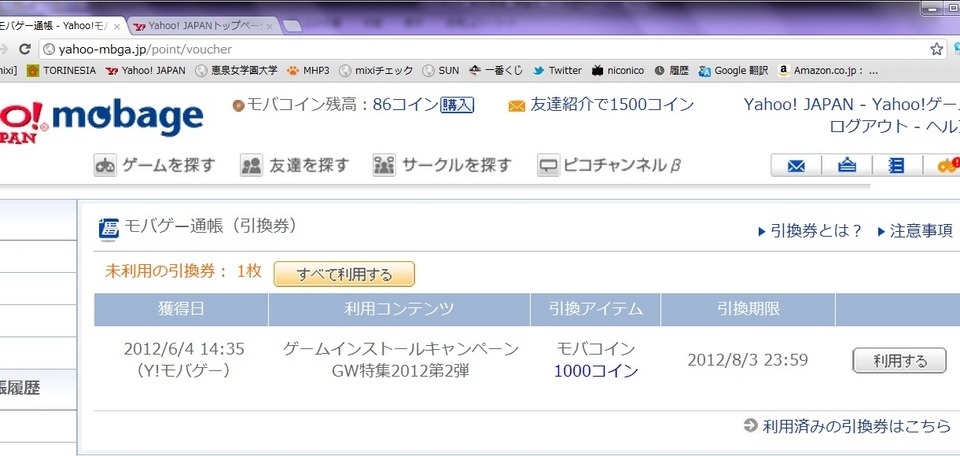This screenshot has height=456, width=960.
Task: Open the notebook ledger icon in the site toolbar
Action: point(896,165)
